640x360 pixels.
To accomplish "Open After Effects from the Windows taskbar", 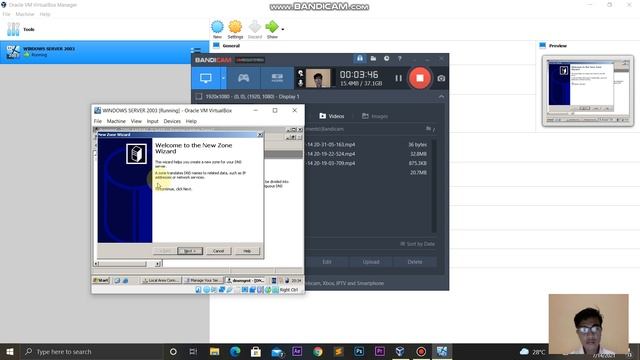I will tap(297, 351).
